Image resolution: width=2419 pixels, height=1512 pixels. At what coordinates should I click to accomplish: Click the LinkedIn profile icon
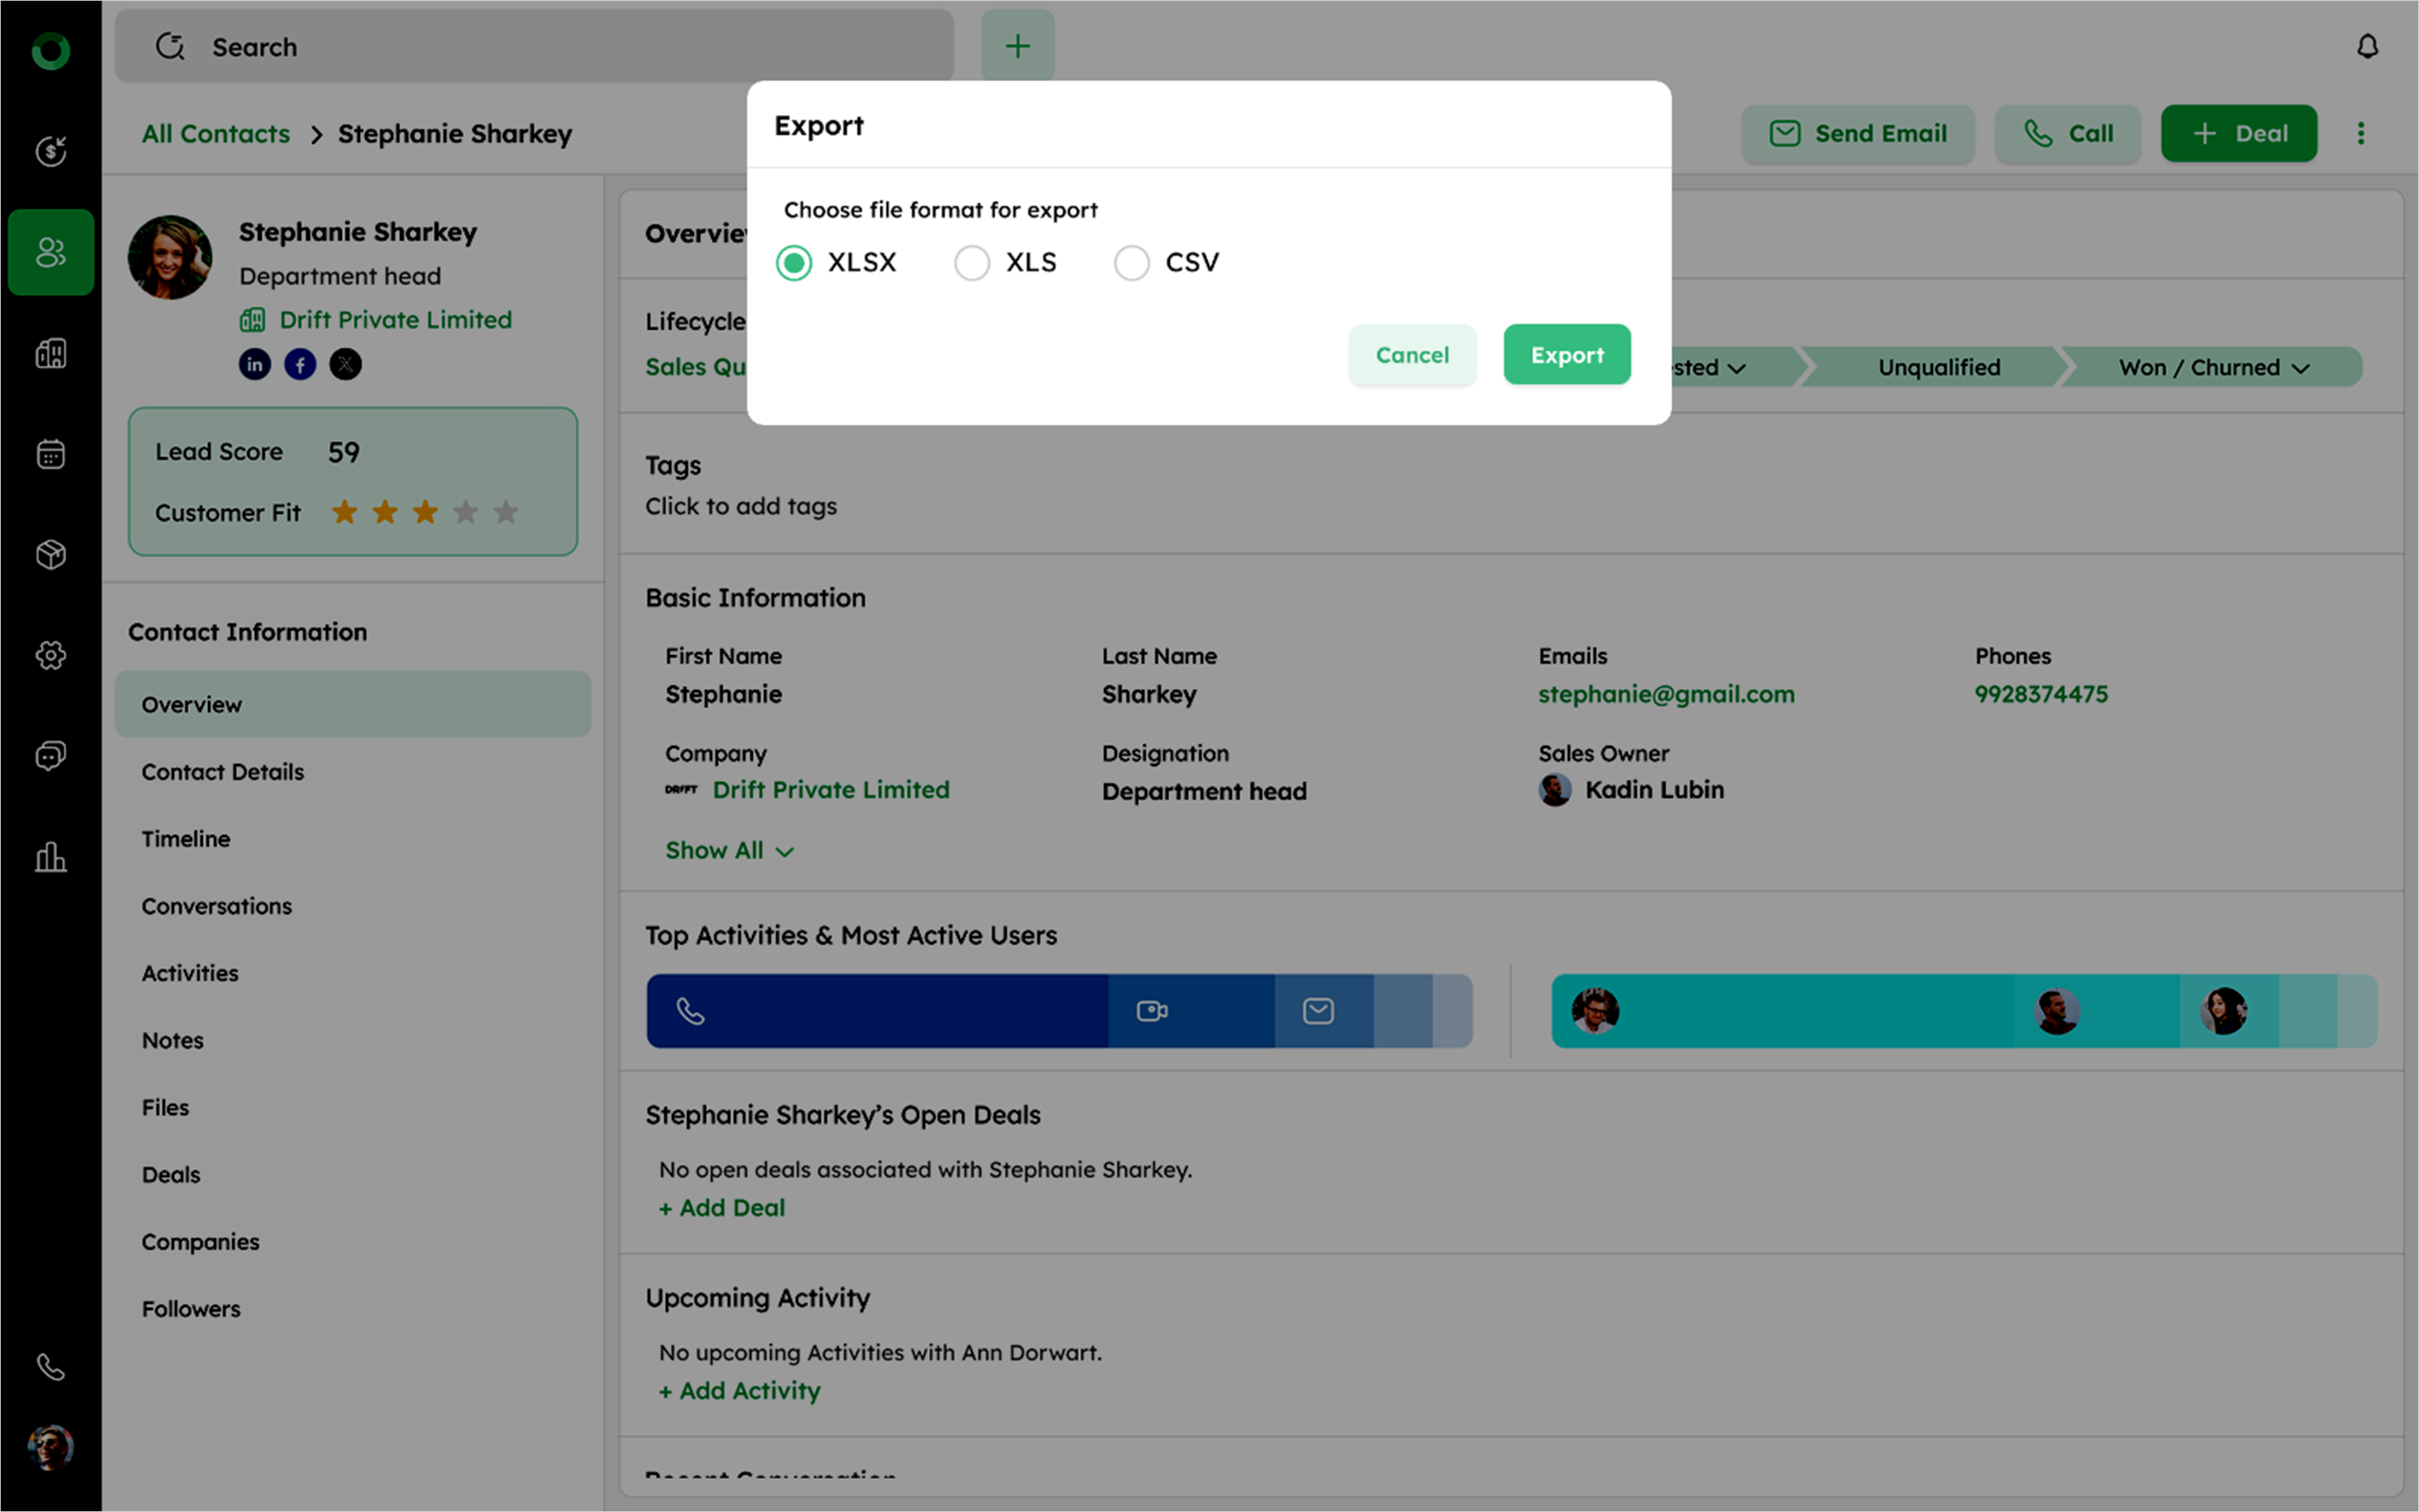(x=254, y=364)
